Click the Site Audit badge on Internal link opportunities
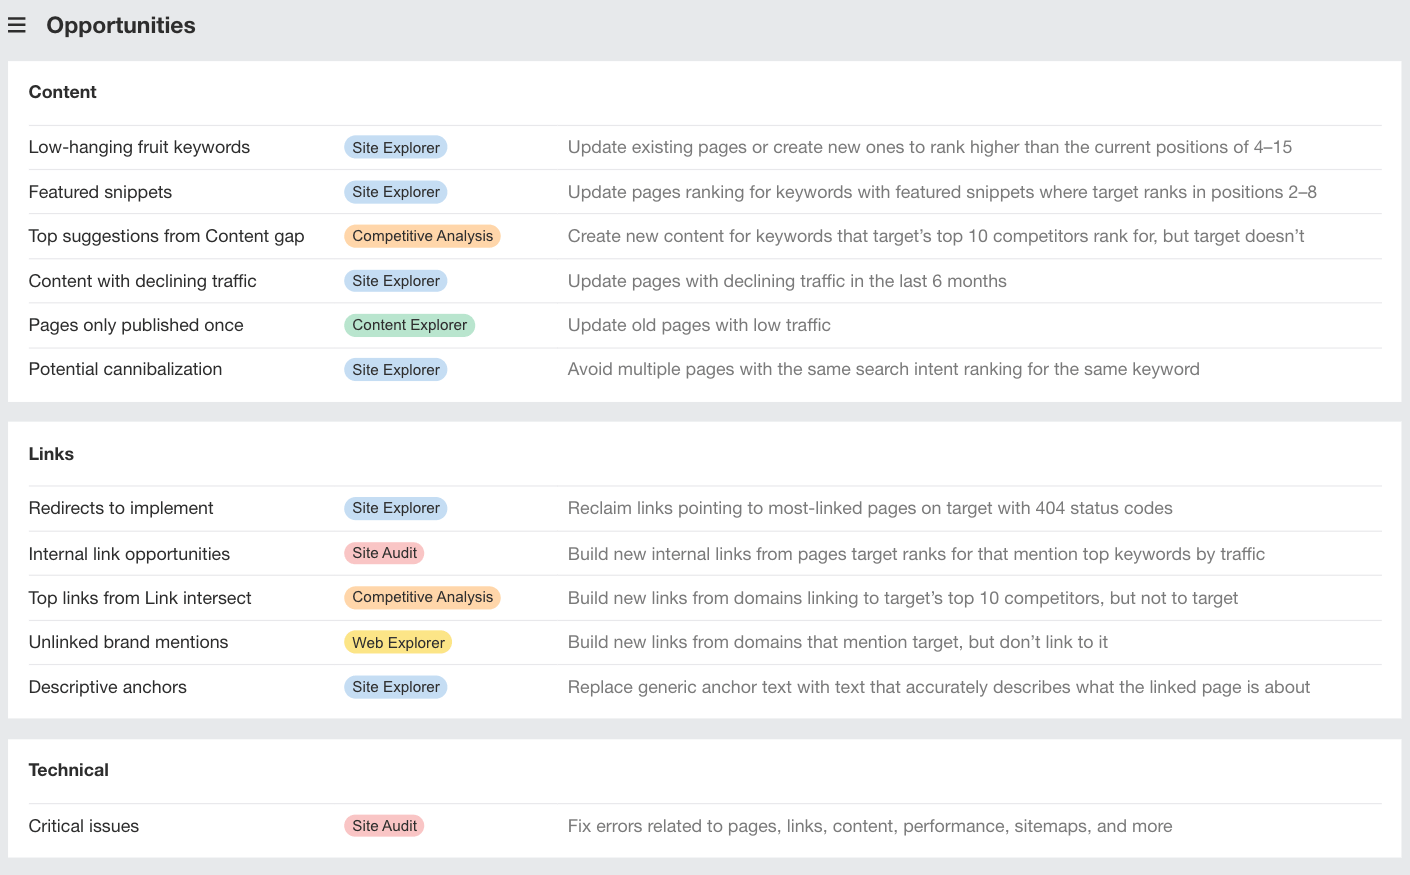 384,553
